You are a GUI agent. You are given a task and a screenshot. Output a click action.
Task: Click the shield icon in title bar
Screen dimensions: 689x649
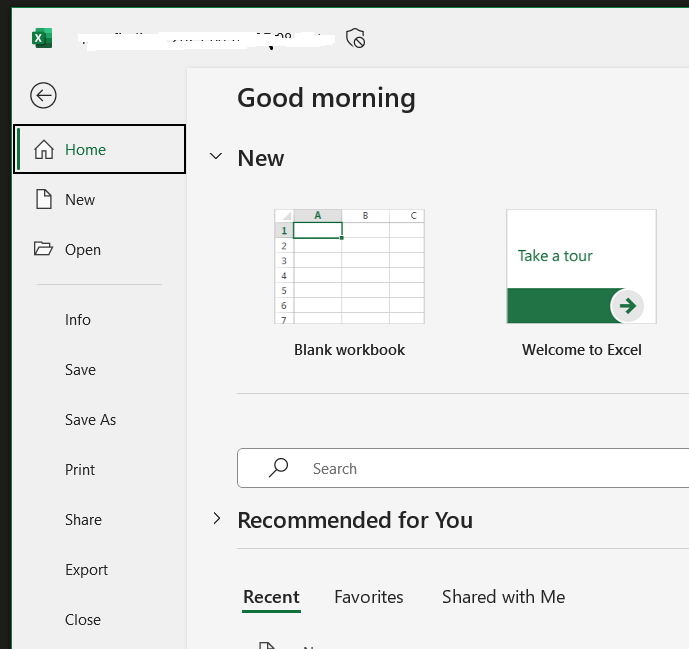(355, 38)
